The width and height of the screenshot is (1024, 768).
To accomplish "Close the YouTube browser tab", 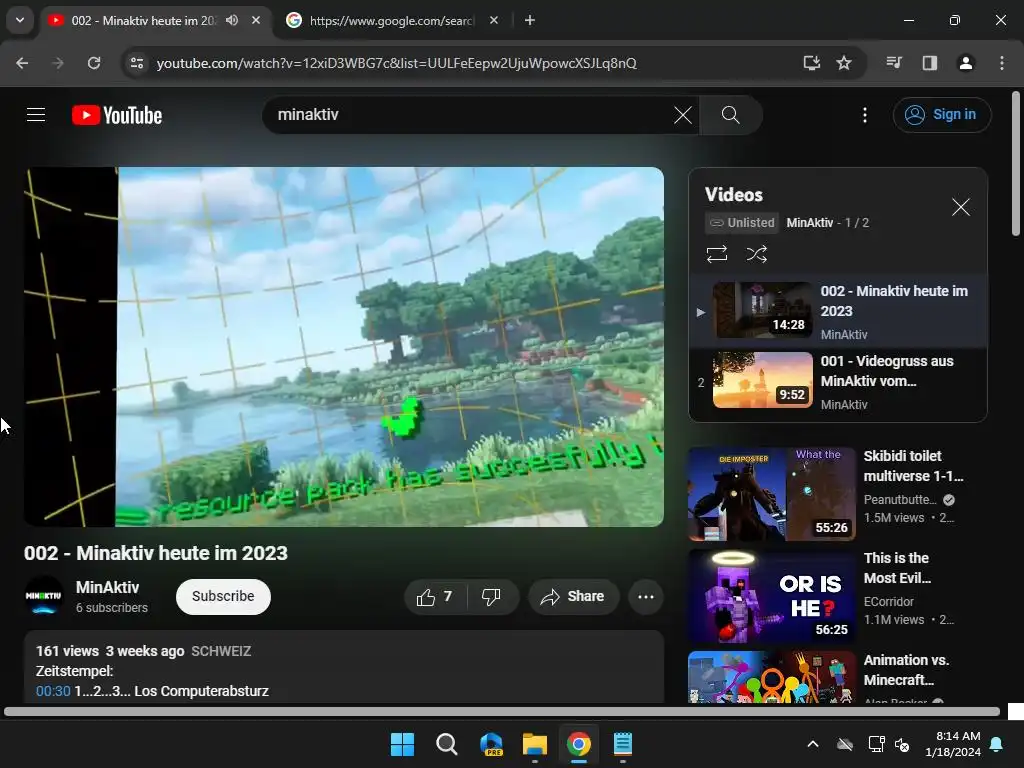I will [x=256, y=20].
